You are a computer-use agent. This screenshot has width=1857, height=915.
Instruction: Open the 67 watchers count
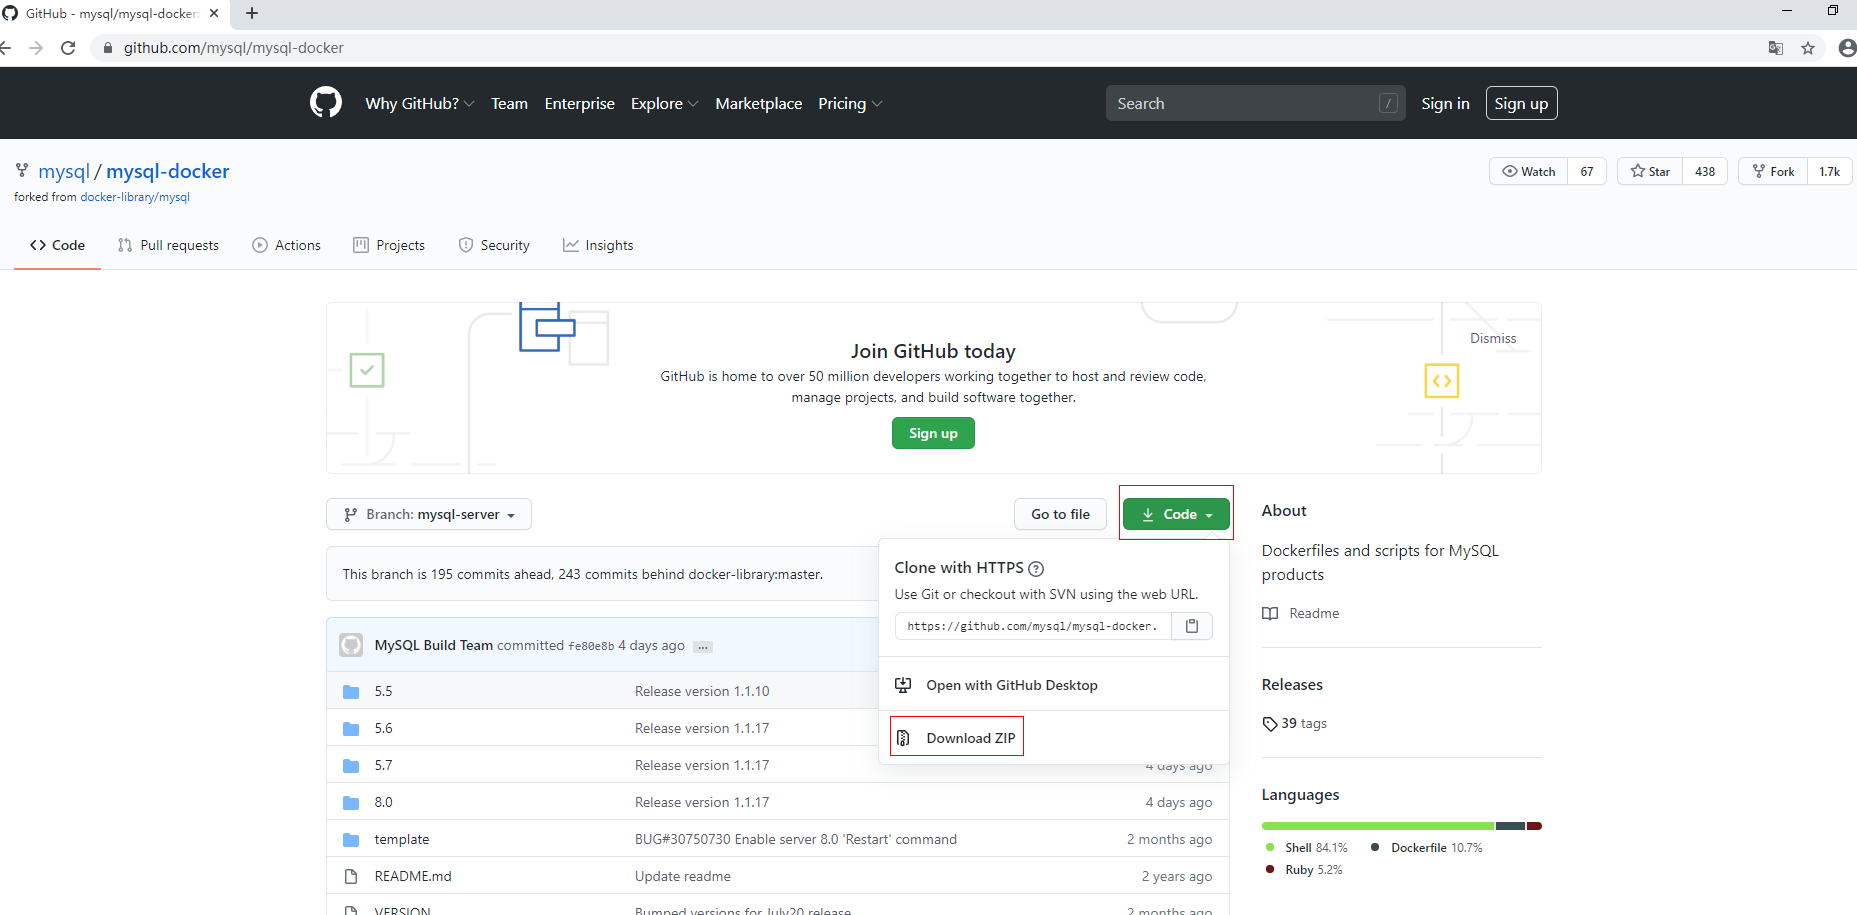1587,171
